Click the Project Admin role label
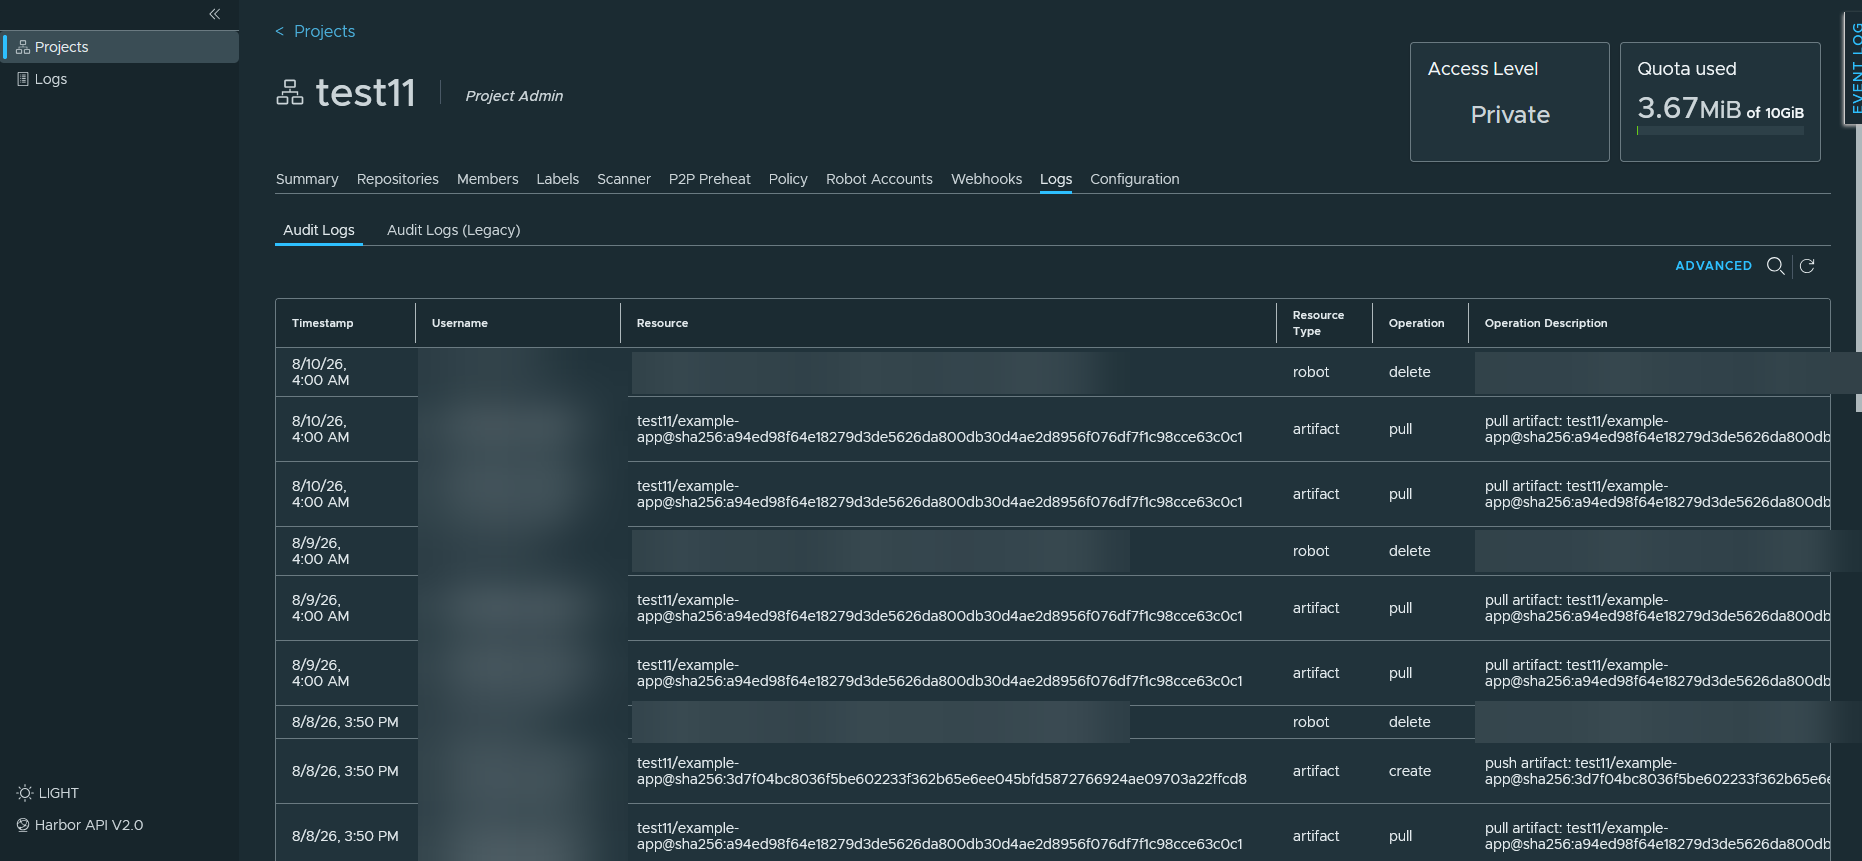 coord(514,96)
